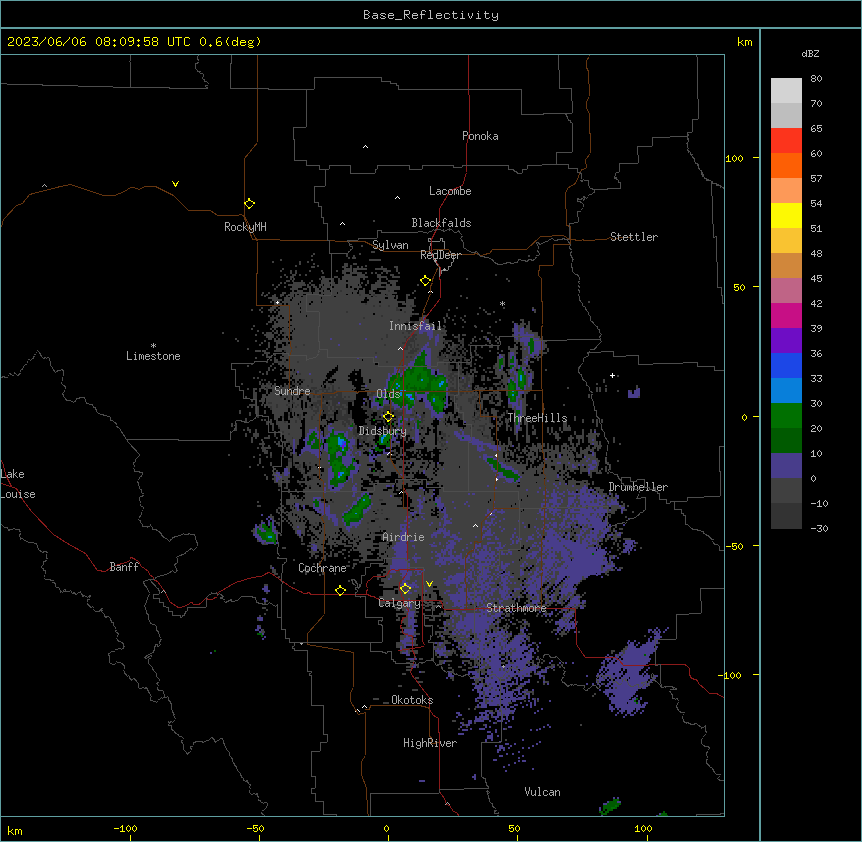Pick the pink 45-42 dBZ legend swatch
862x842 pixels.
click(786, 290)
